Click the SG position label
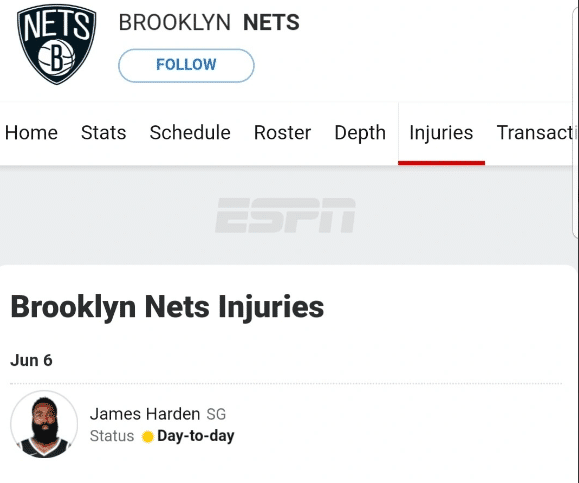Viewport: 579px width, 483px height. (x=216, y=414)
